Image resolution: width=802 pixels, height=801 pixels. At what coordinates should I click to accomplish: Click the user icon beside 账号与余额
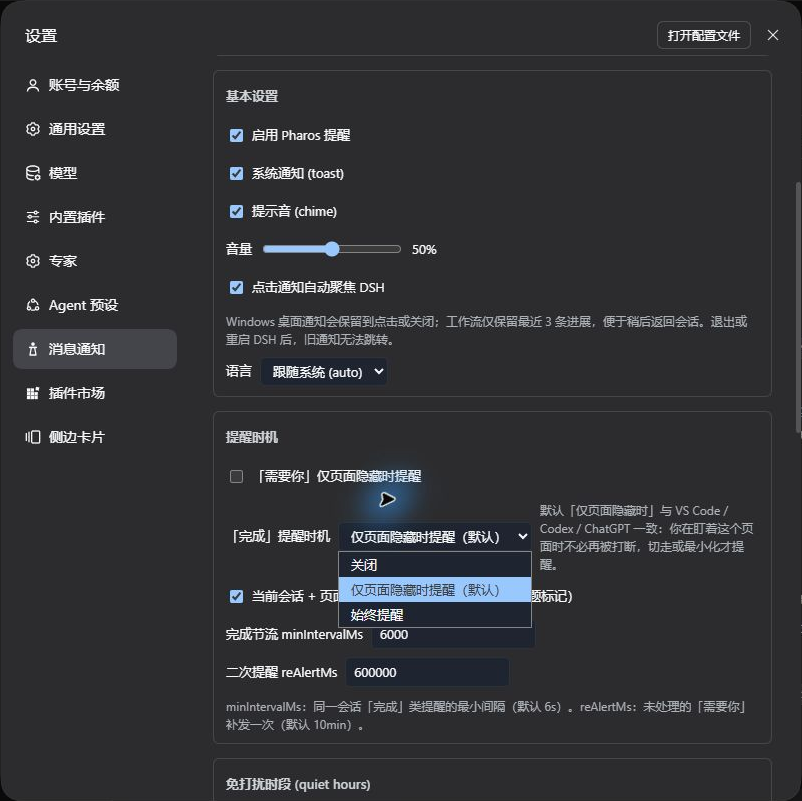pyautogui.click(x=33, y=85)
